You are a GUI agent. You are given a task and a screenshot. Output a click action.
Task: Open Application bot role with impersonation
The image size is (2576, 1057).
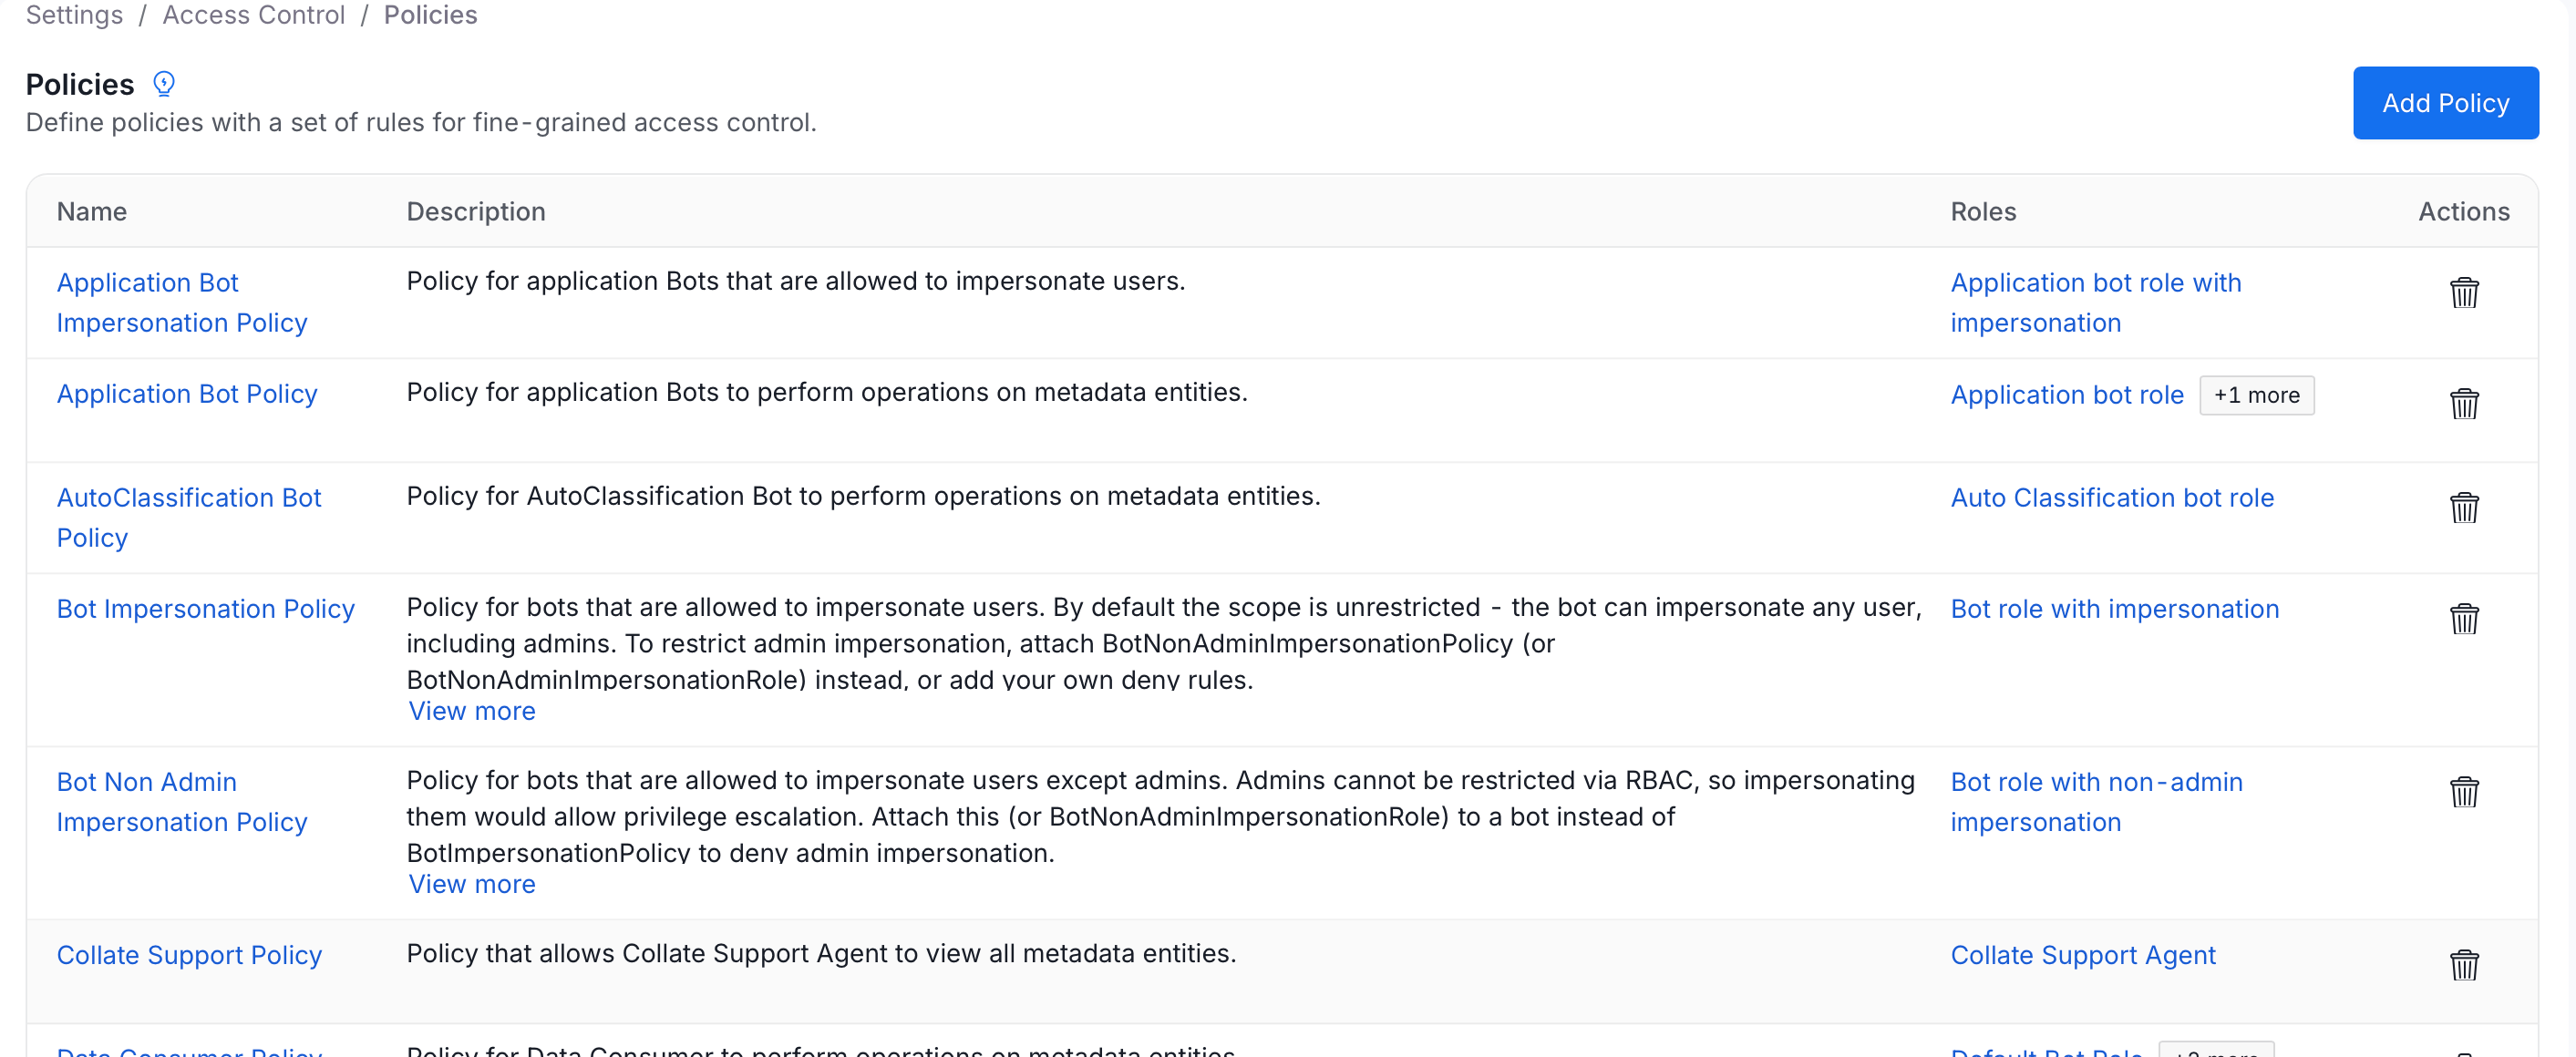(2096, 303)
